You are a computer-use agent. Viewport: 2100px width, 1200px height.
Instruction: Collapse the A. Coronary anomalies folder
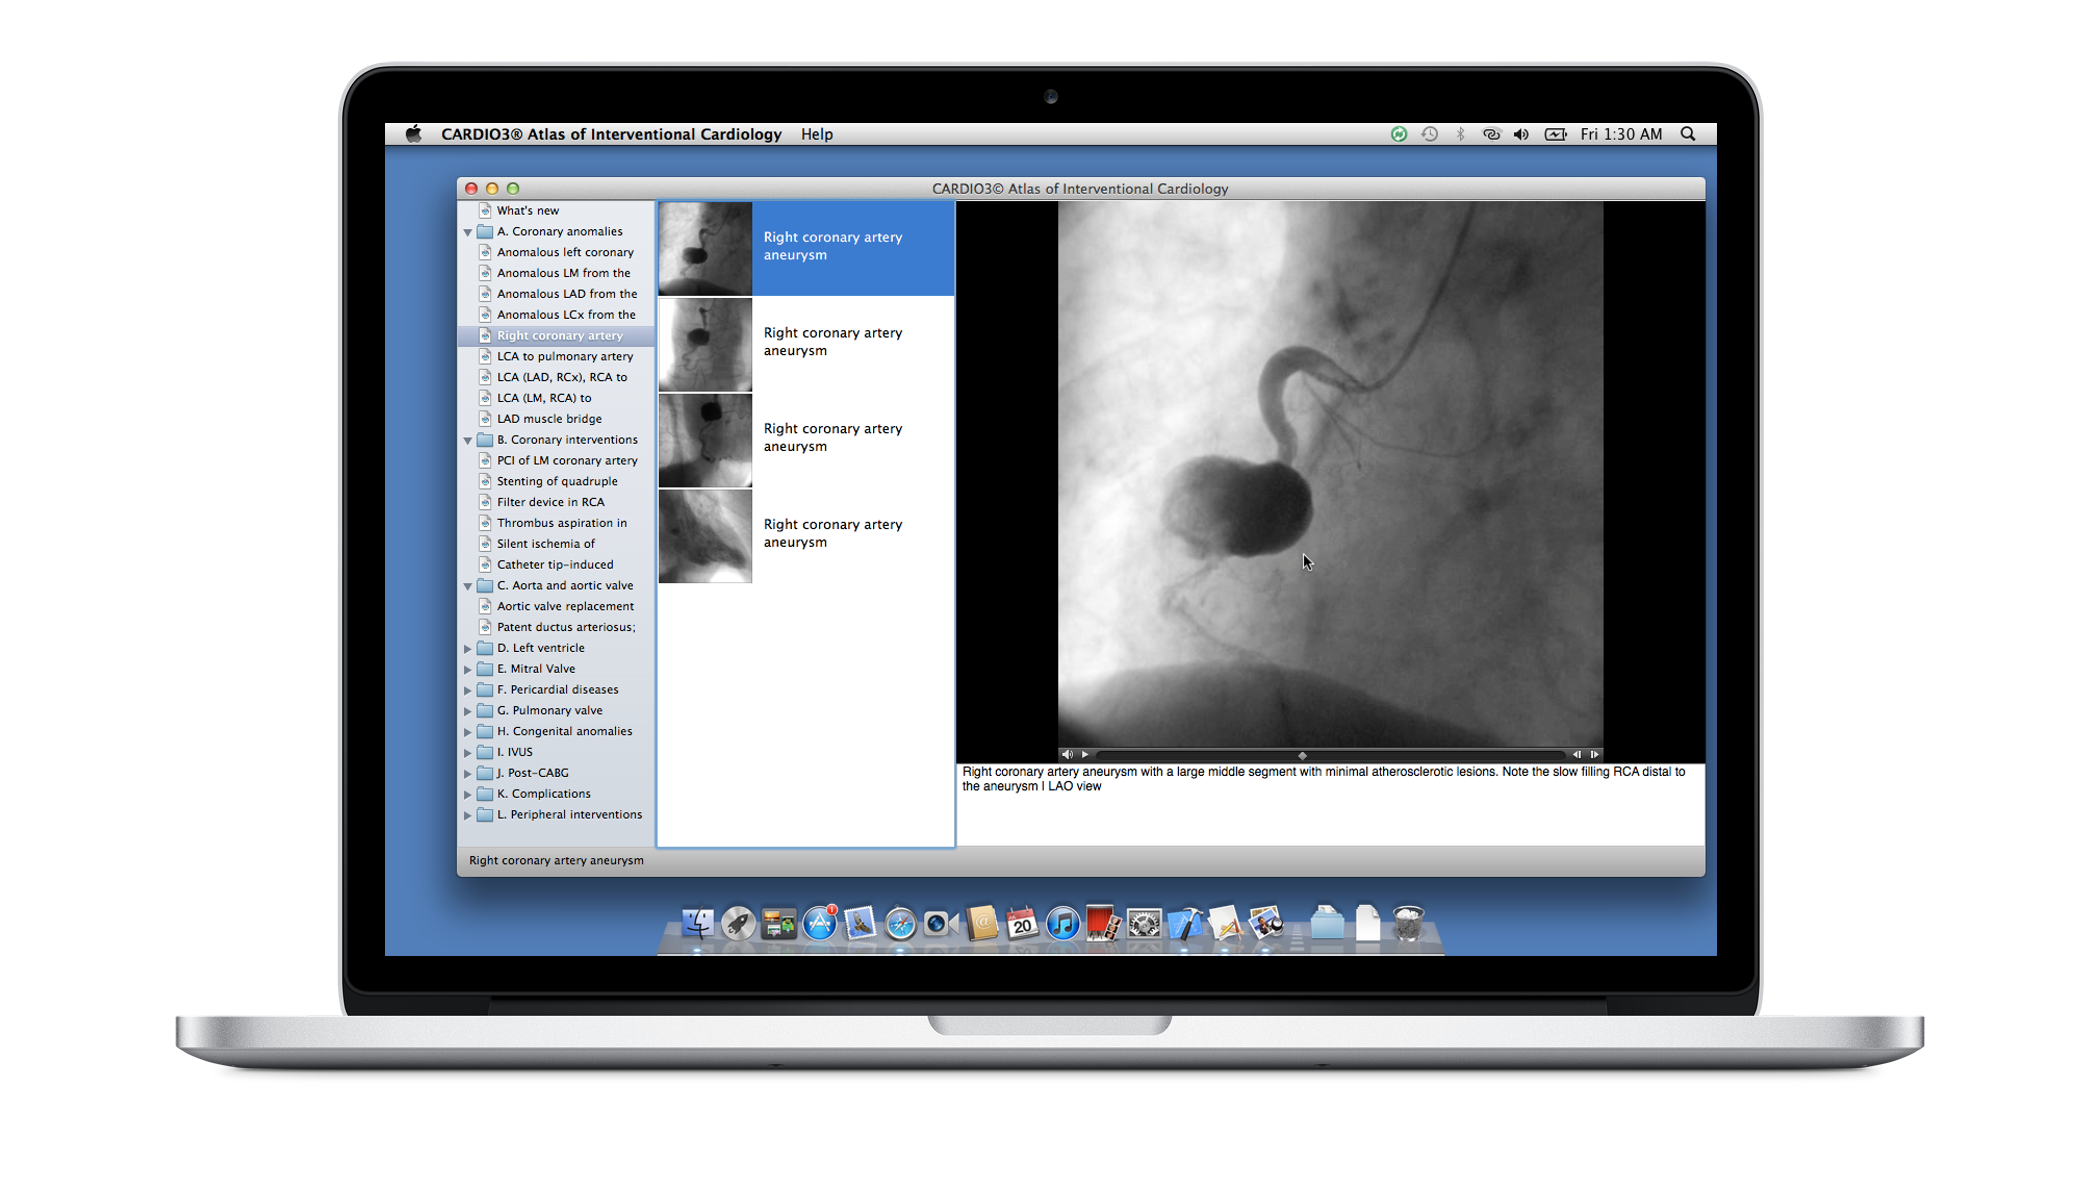tap(468, 232)
